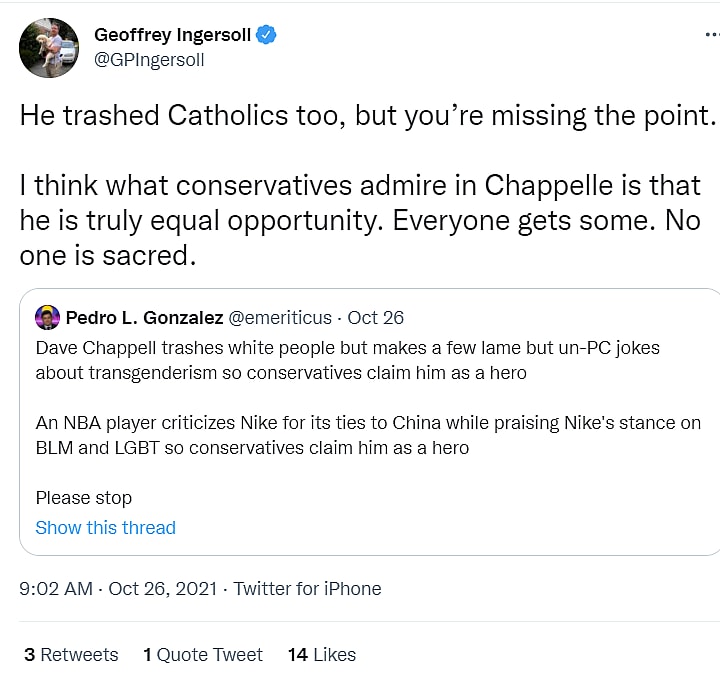720x680 pixels.
Task: Open the more options ellipsis menu
Action: click(712, 35)
